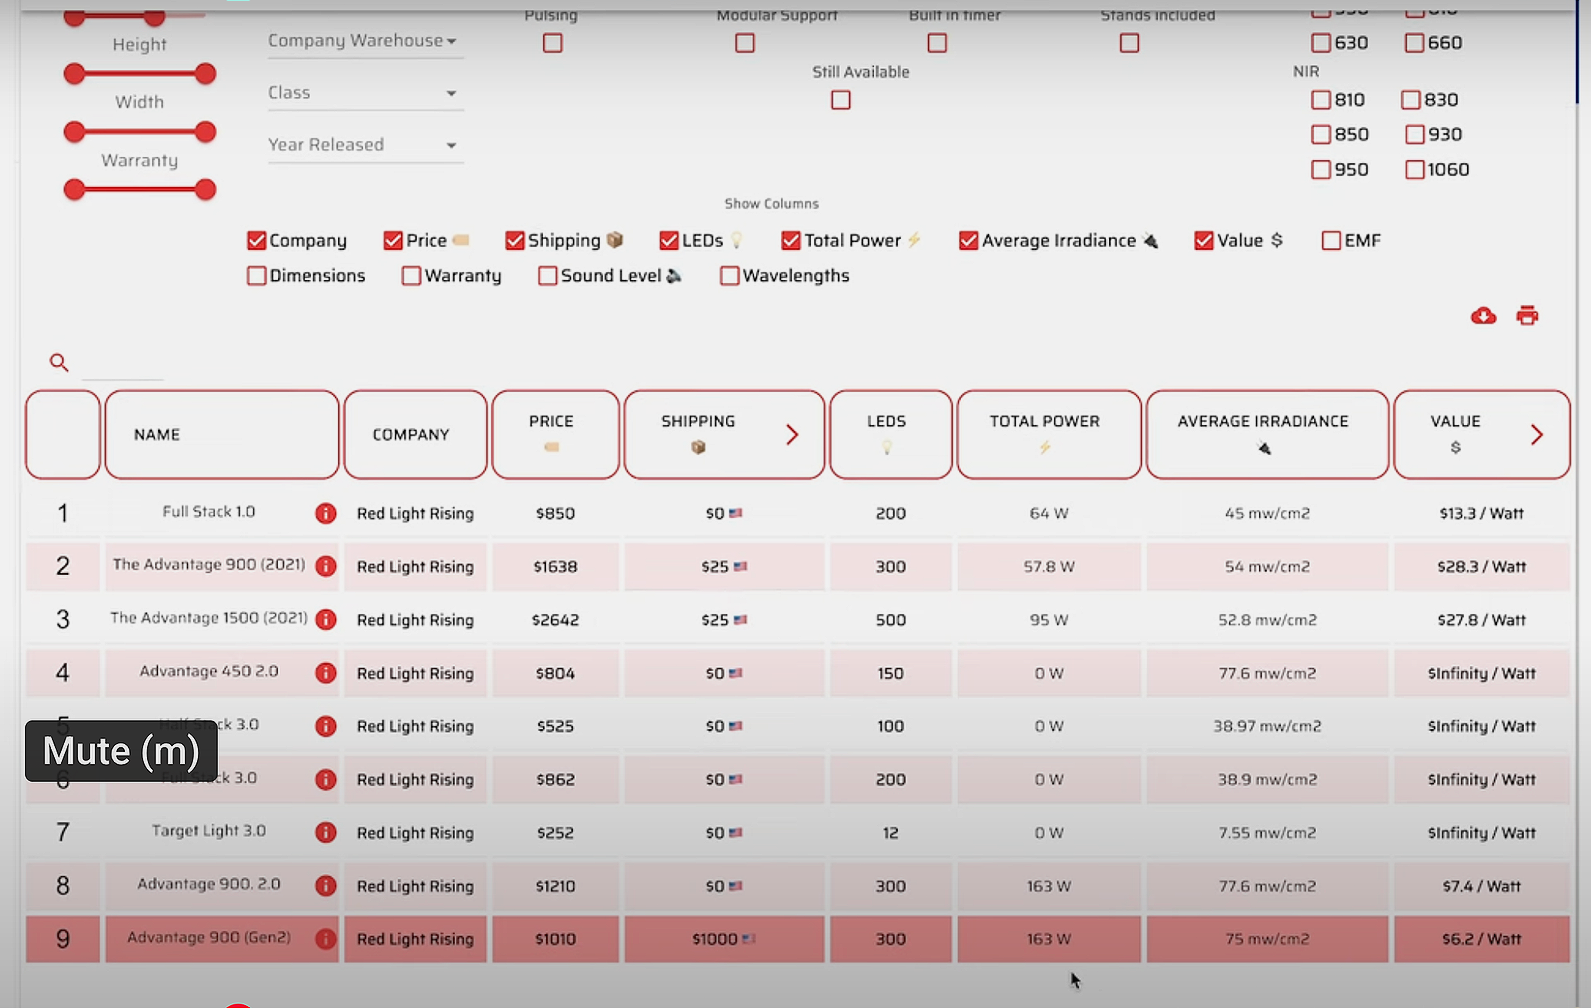Uncheck the Shipping column checkbox
Screen dimensions: 1591x1008
(x=515, y=241)
